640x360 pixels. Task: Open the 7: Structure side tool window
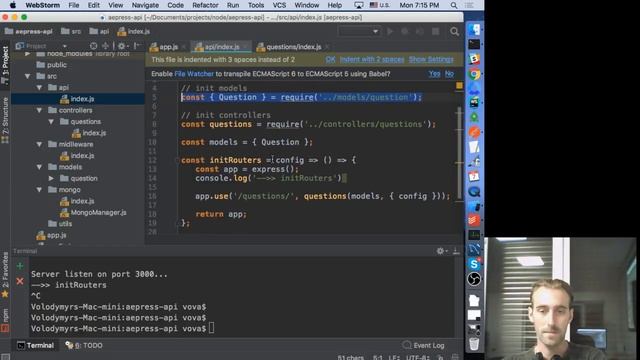[5, 120]
